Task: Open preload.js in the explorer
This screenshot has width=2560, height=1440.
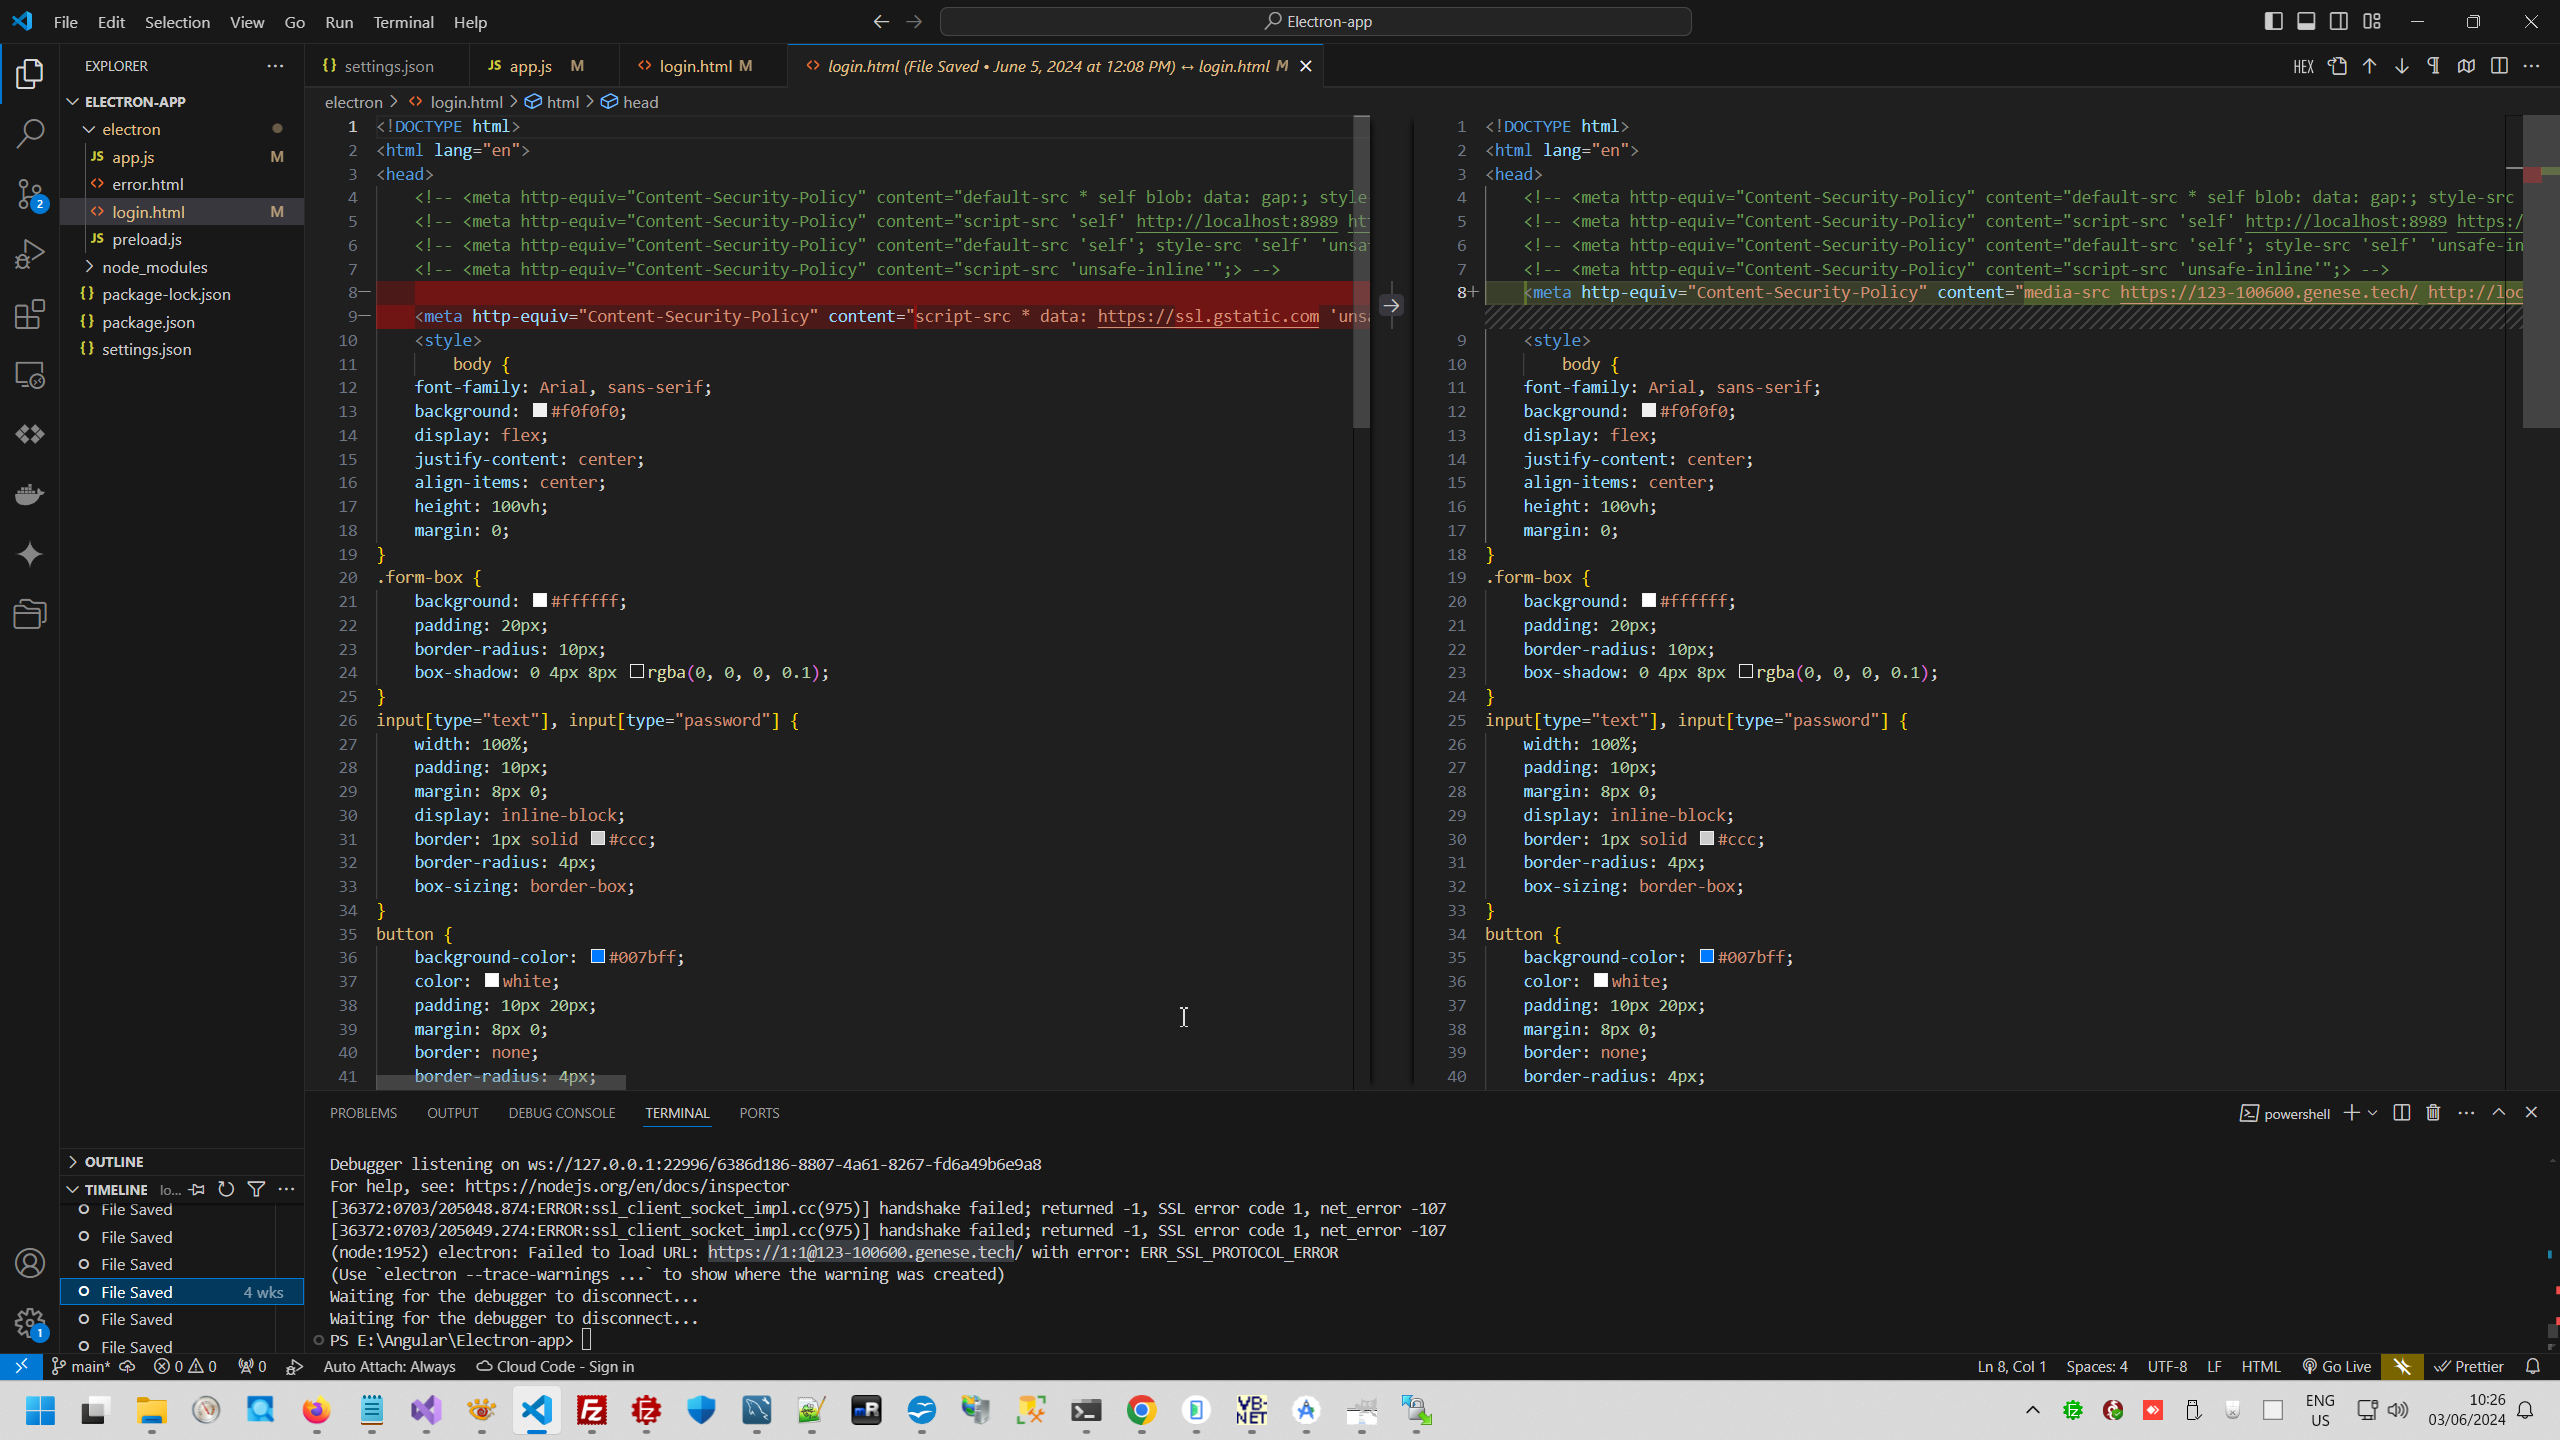Action: point(146,239)
